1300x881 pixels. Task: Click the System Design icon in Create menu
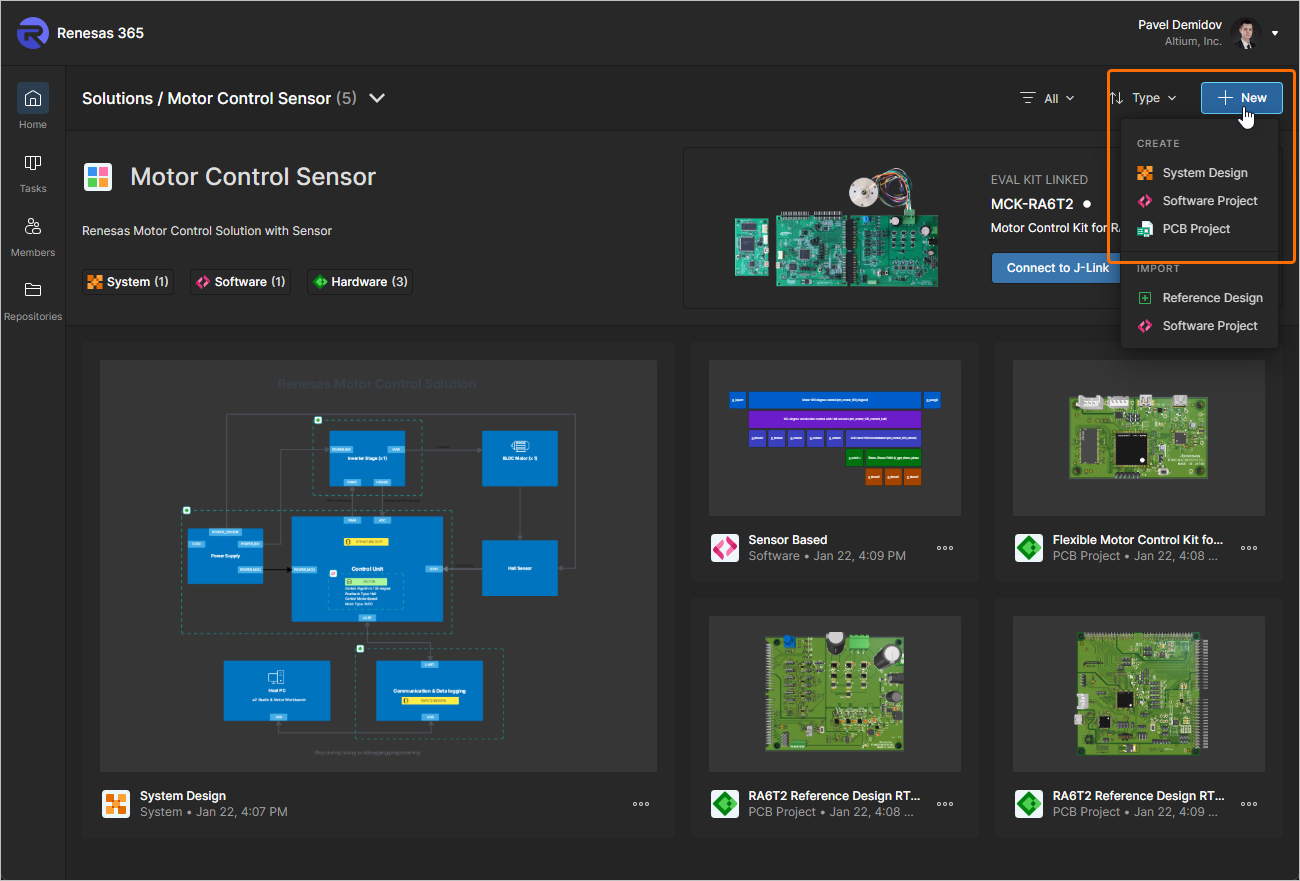click(x=1145, y=173)
